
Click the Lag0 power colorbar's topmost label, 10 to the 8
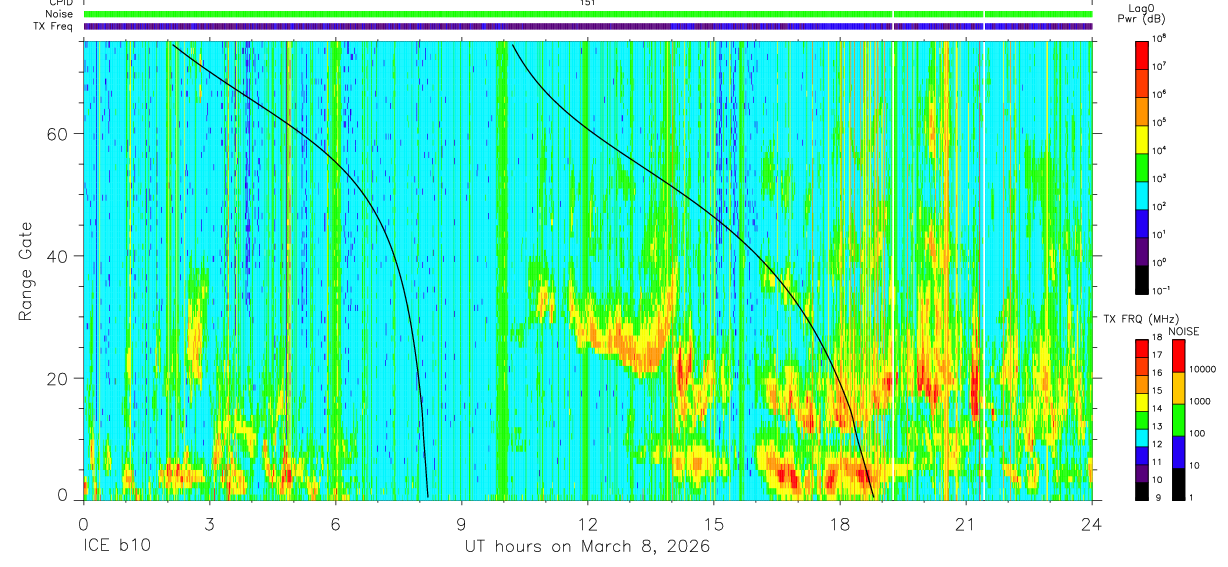tap(1160, 37)
